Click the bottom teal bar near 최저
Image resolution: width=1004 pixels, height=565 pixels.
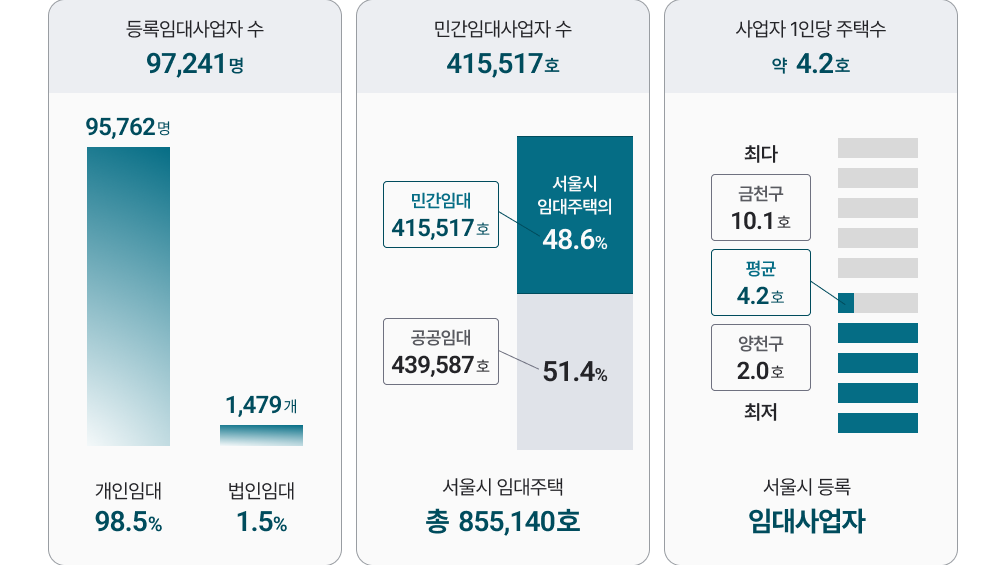tap(878, 423)
